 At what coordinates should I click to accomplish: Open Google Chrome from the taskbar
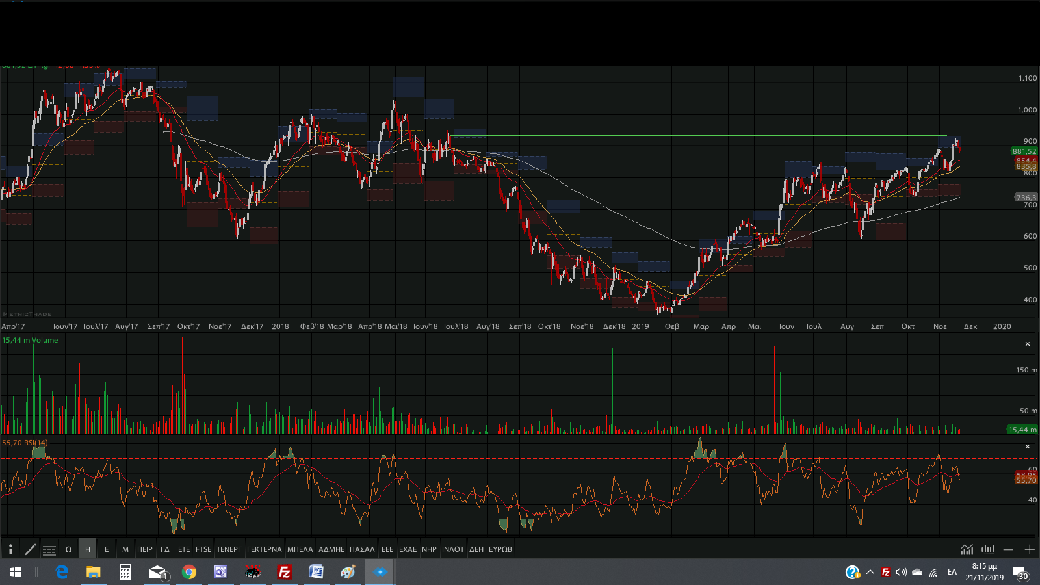189,572
